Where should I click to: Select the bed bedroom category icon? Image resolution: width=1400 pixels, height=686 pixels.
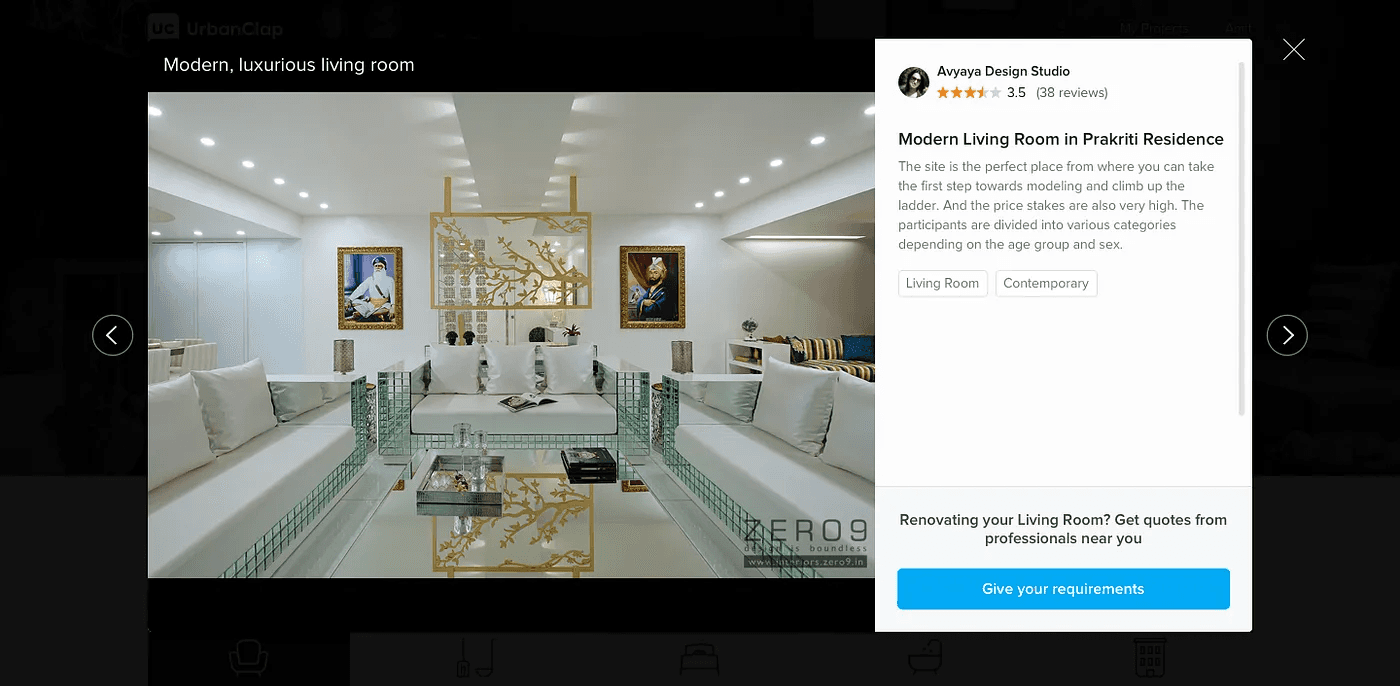pyautogui.click(x=700, y=658)
